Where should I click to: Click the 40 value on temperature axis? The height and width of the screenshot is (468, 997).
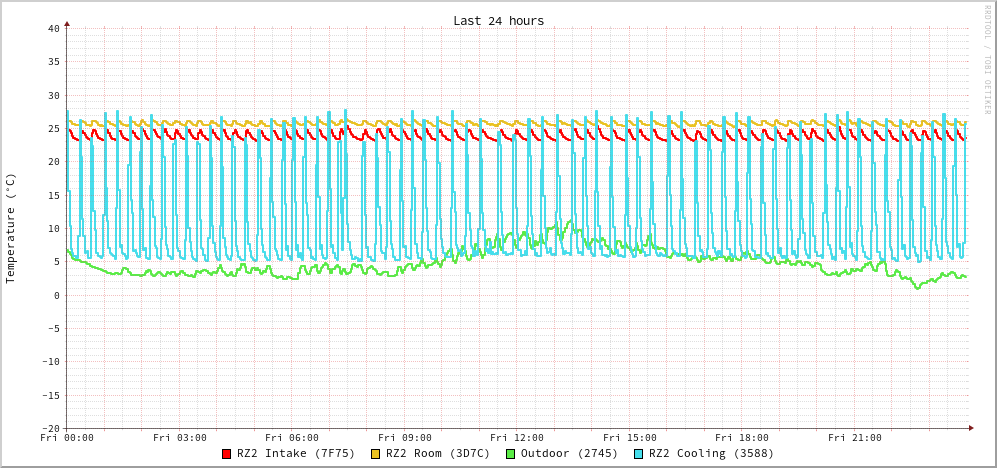click(x=53, y=28)
